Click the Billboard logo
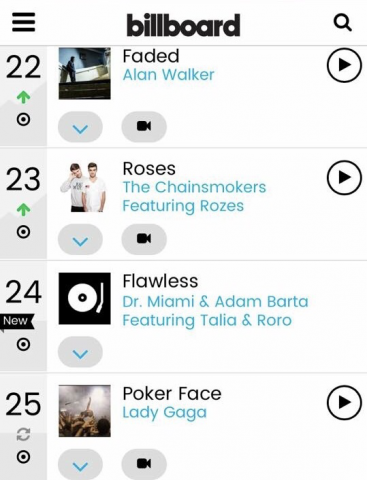Viewport: 367px width, 480px height. (183, 25)
